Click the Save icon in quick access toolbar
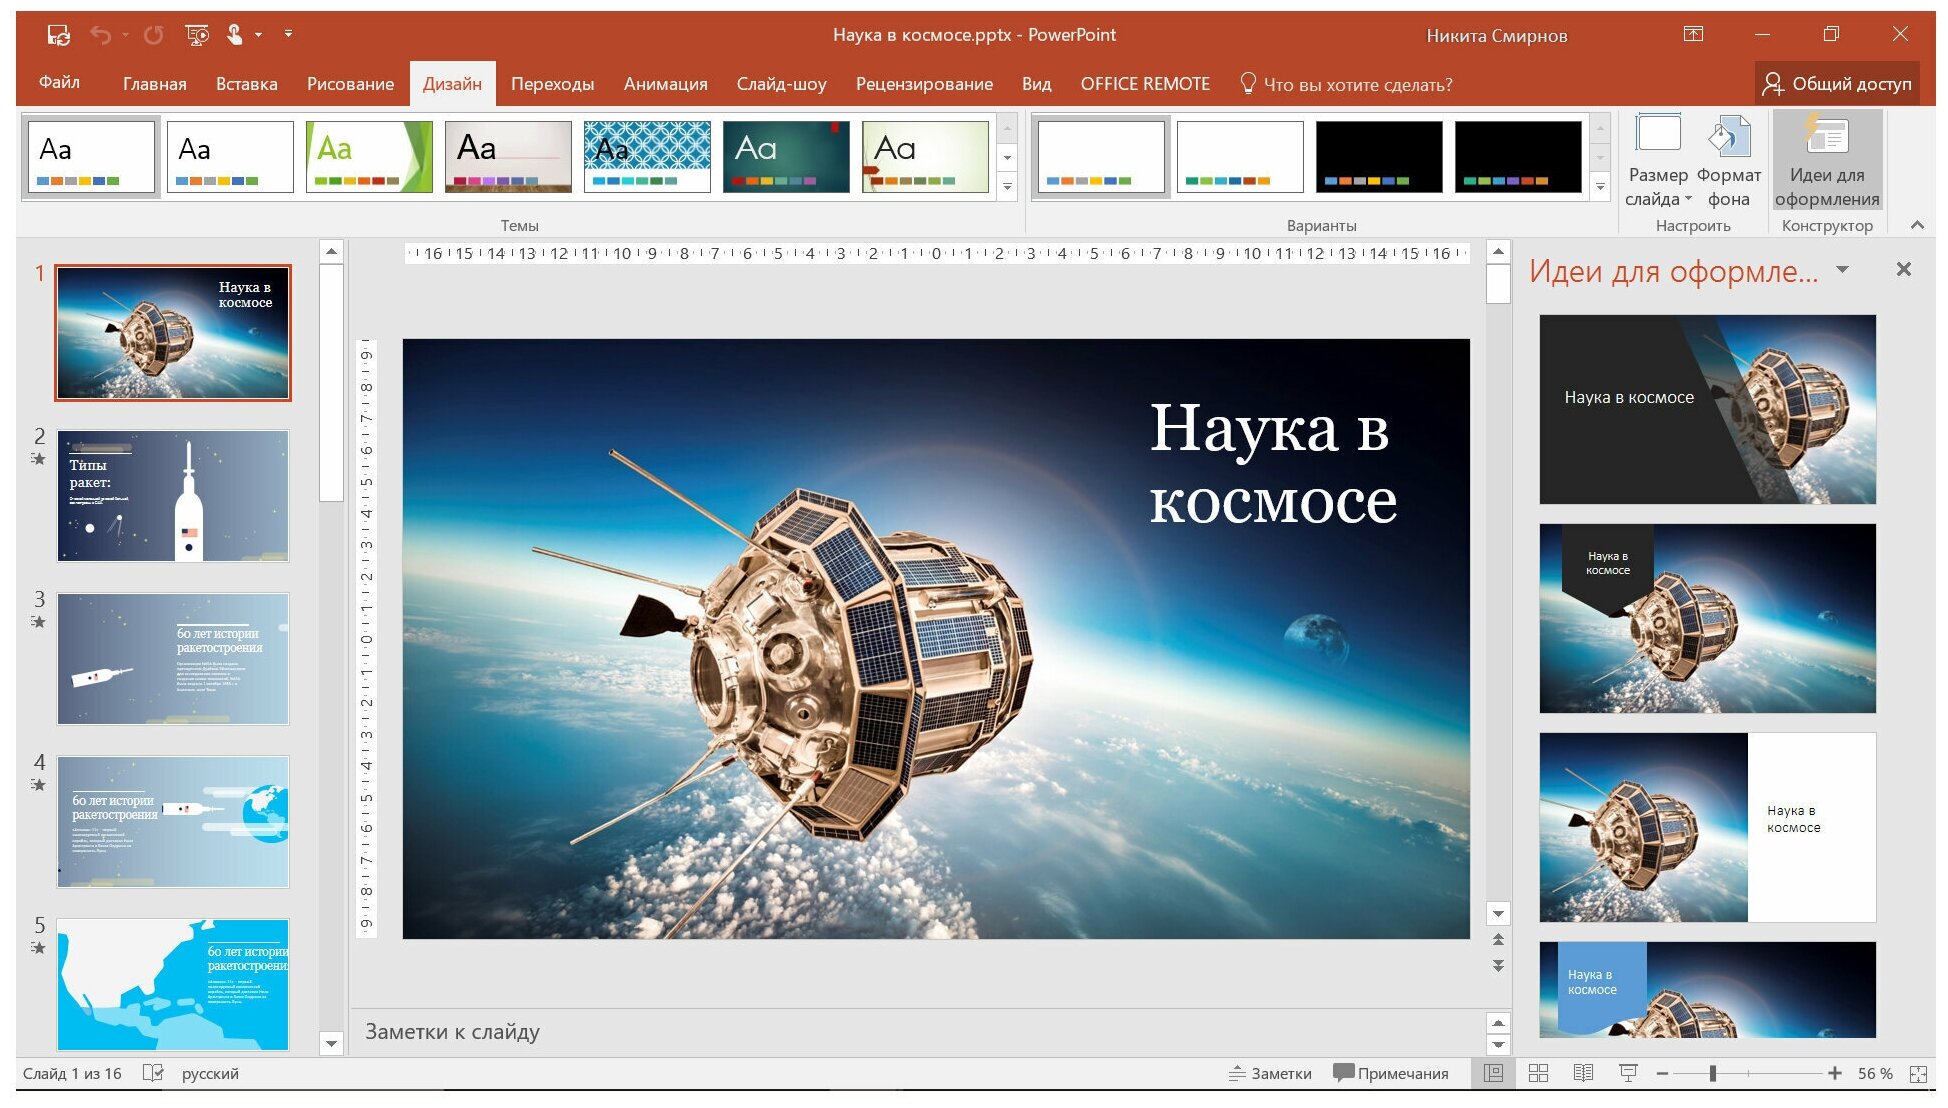 pyautogui.click(x=58, y=35)
